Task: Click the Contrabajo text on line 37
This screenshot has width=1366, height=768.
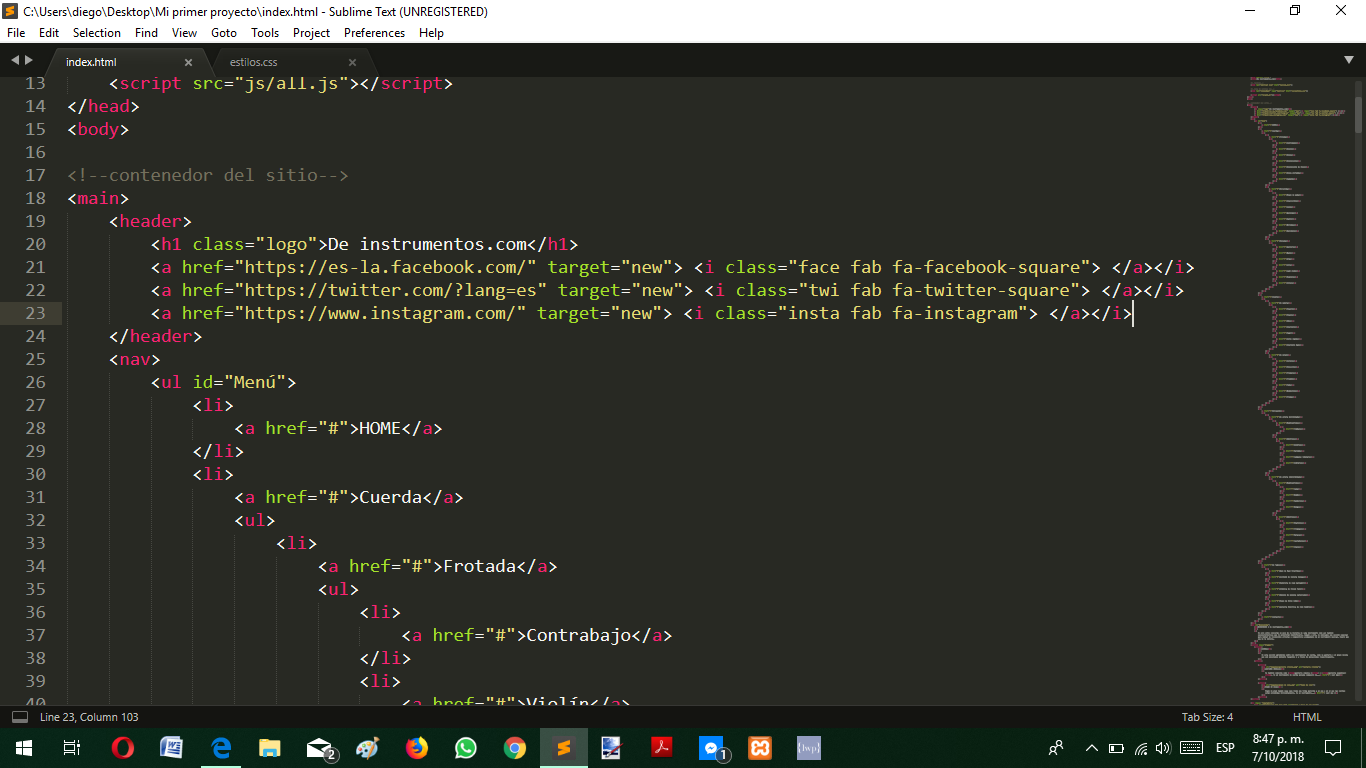Action: tap(579, 635)
